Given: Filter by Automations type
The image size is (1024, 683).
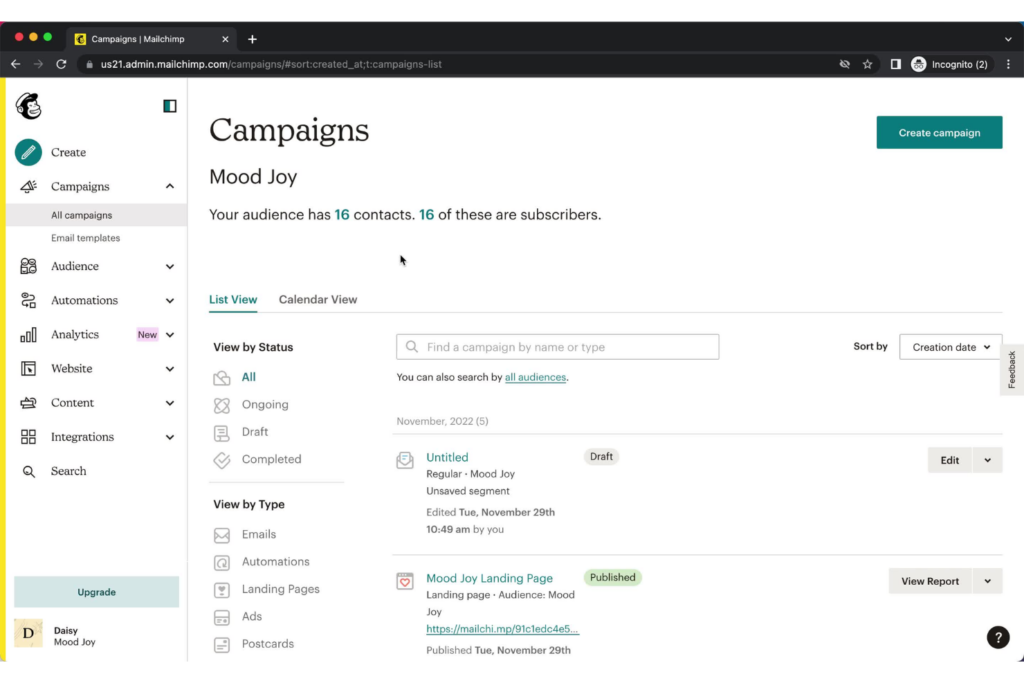Looking at the screenshot, I should (x=276, y=562).
